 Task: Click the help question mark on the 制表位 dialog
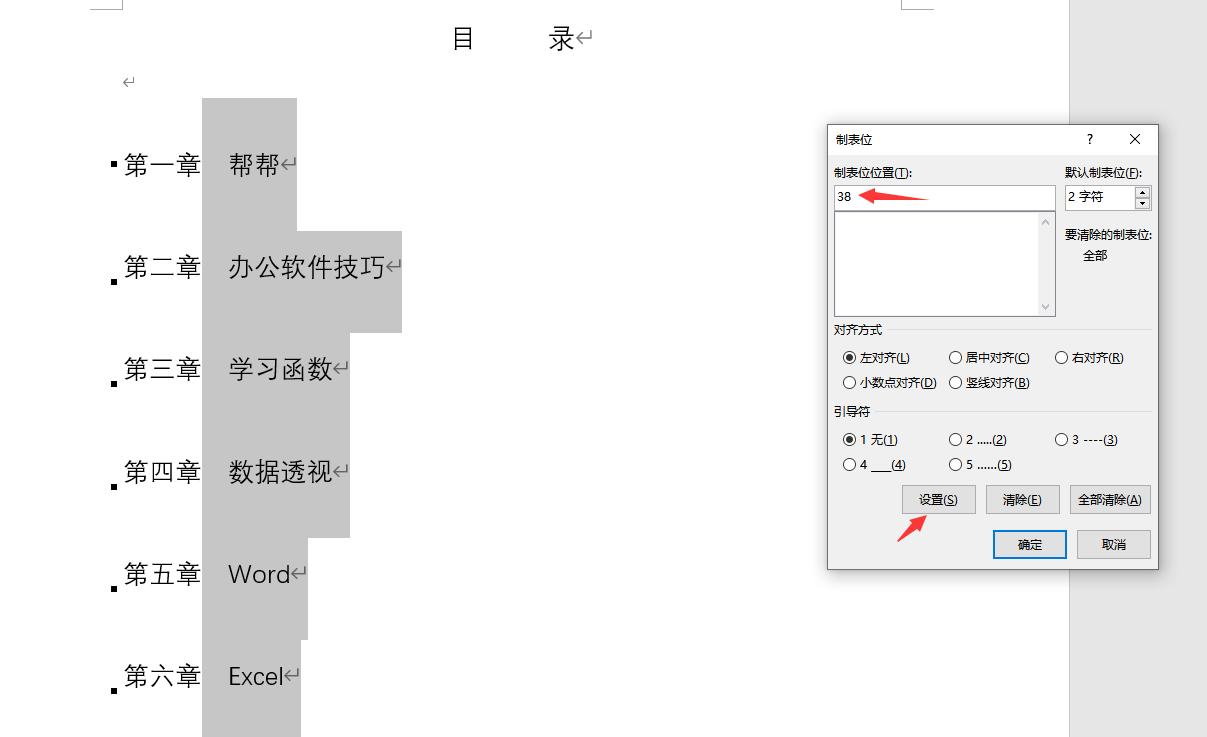[1089, 139]
